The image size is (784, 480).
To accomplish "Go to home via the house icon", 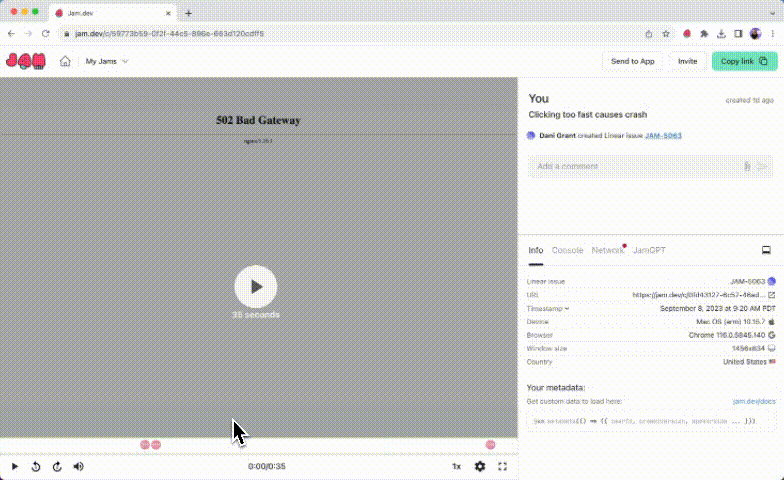I will pos(65,61).
